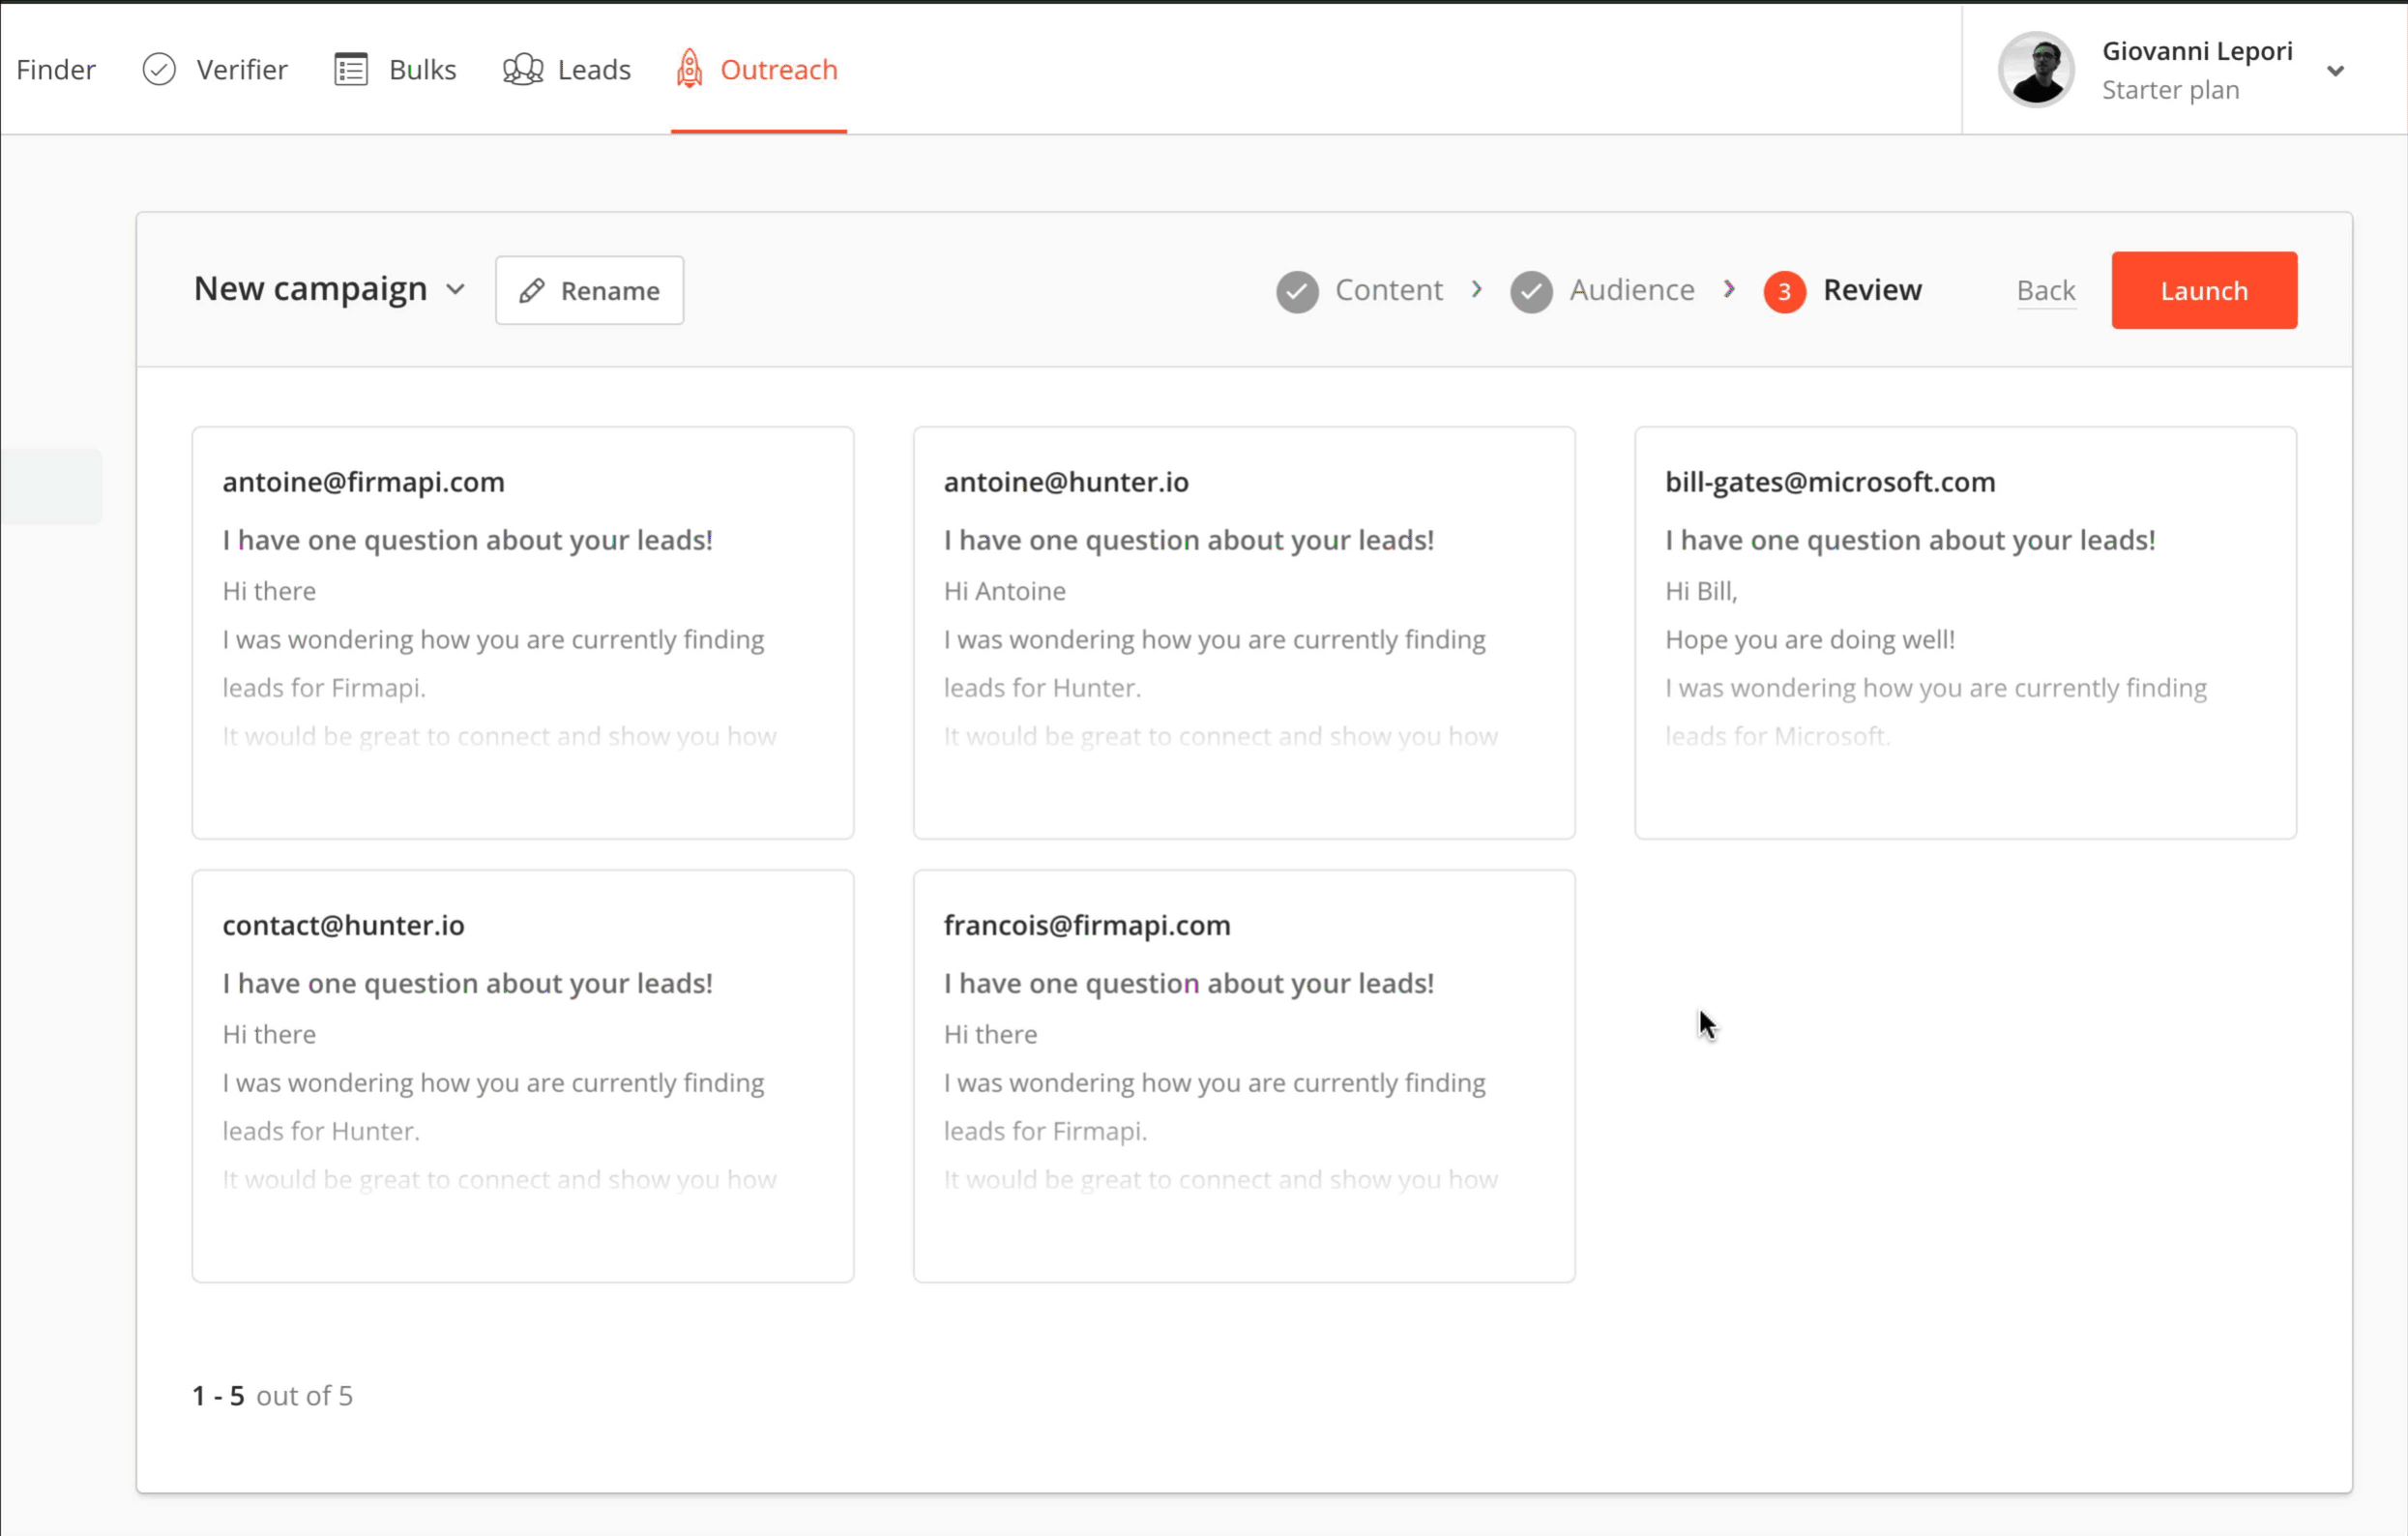Click the Audience step checkmark icon
Viewport: 2408px width, 1536px height.
pos(1531,291)
